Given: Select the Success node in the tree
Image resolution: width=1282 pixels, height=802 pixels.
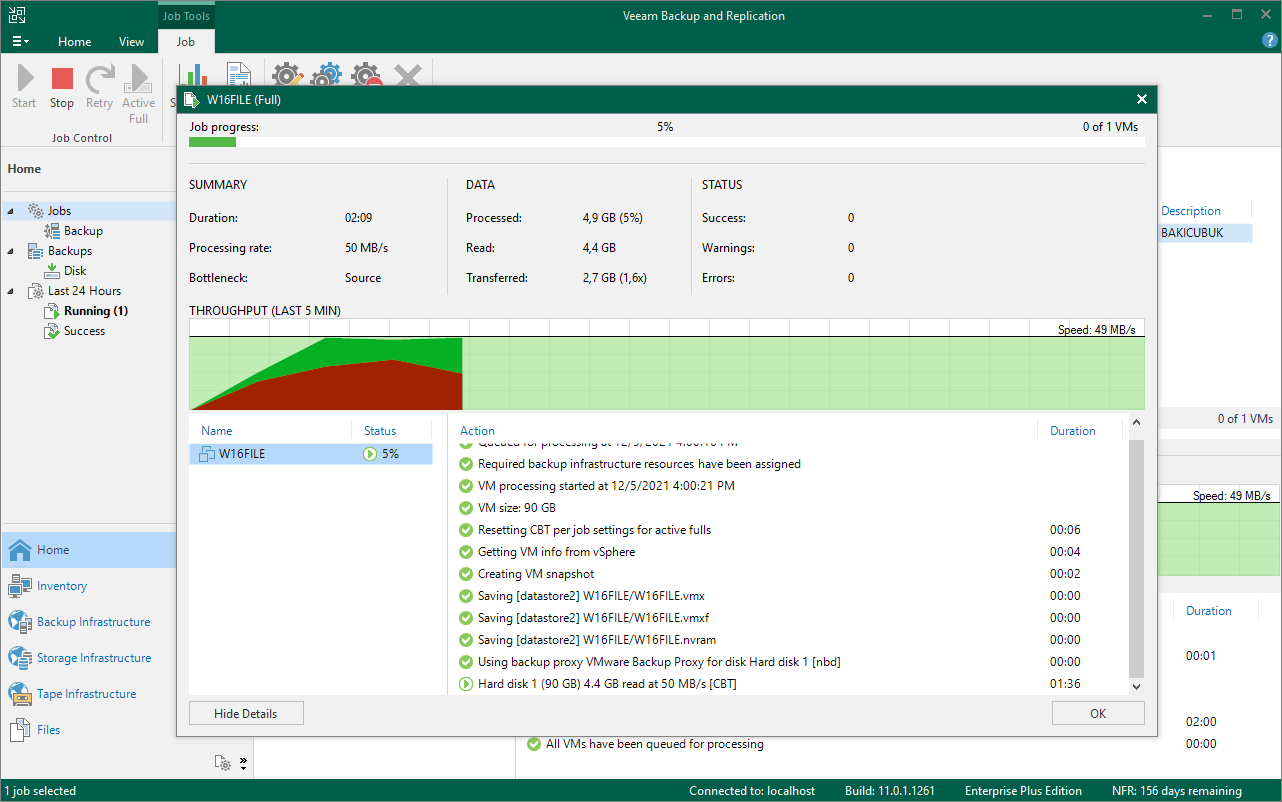Looking at the screenshot, I should [84, 331].
